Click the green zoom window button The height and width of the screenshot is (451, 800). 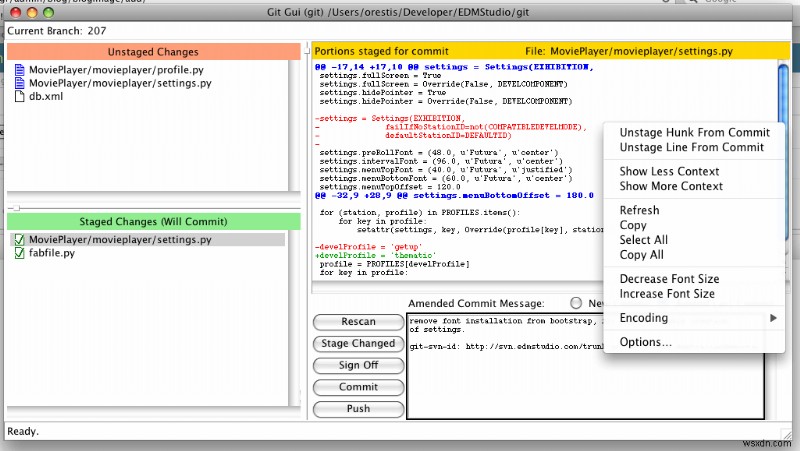48,13
